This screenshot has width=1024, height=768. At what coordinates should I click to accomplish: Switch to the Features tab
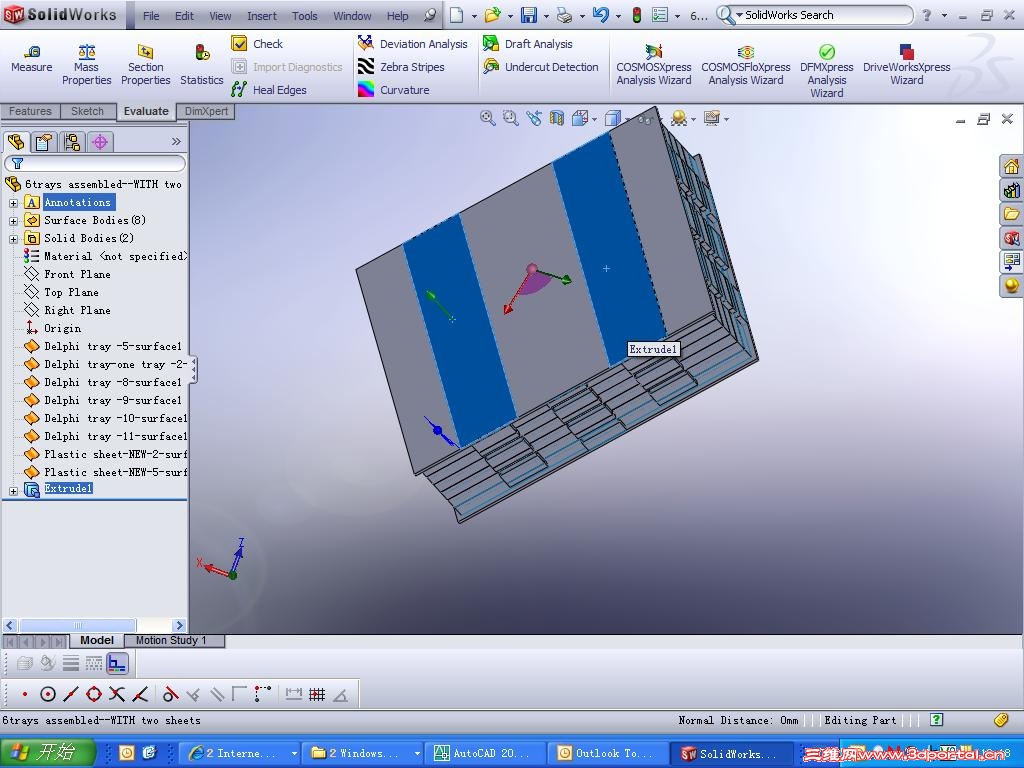[30, 111]
